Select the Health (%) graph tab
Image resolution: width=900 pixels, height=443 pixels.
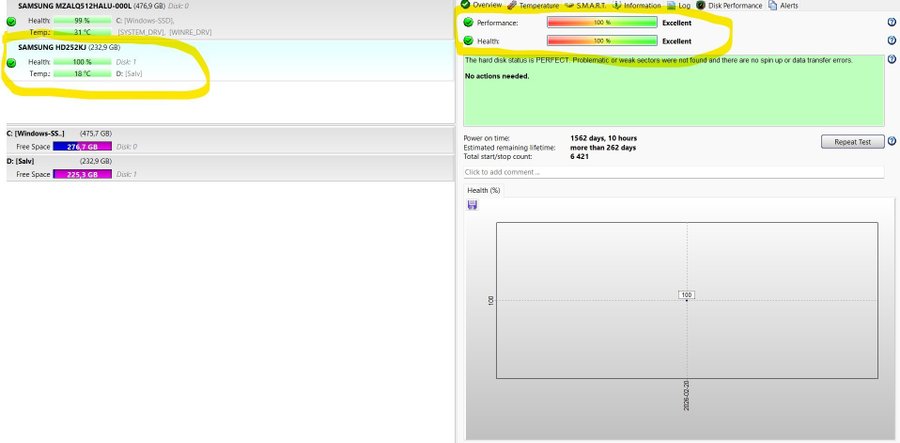pyautogui.click(x=484, y=190)
